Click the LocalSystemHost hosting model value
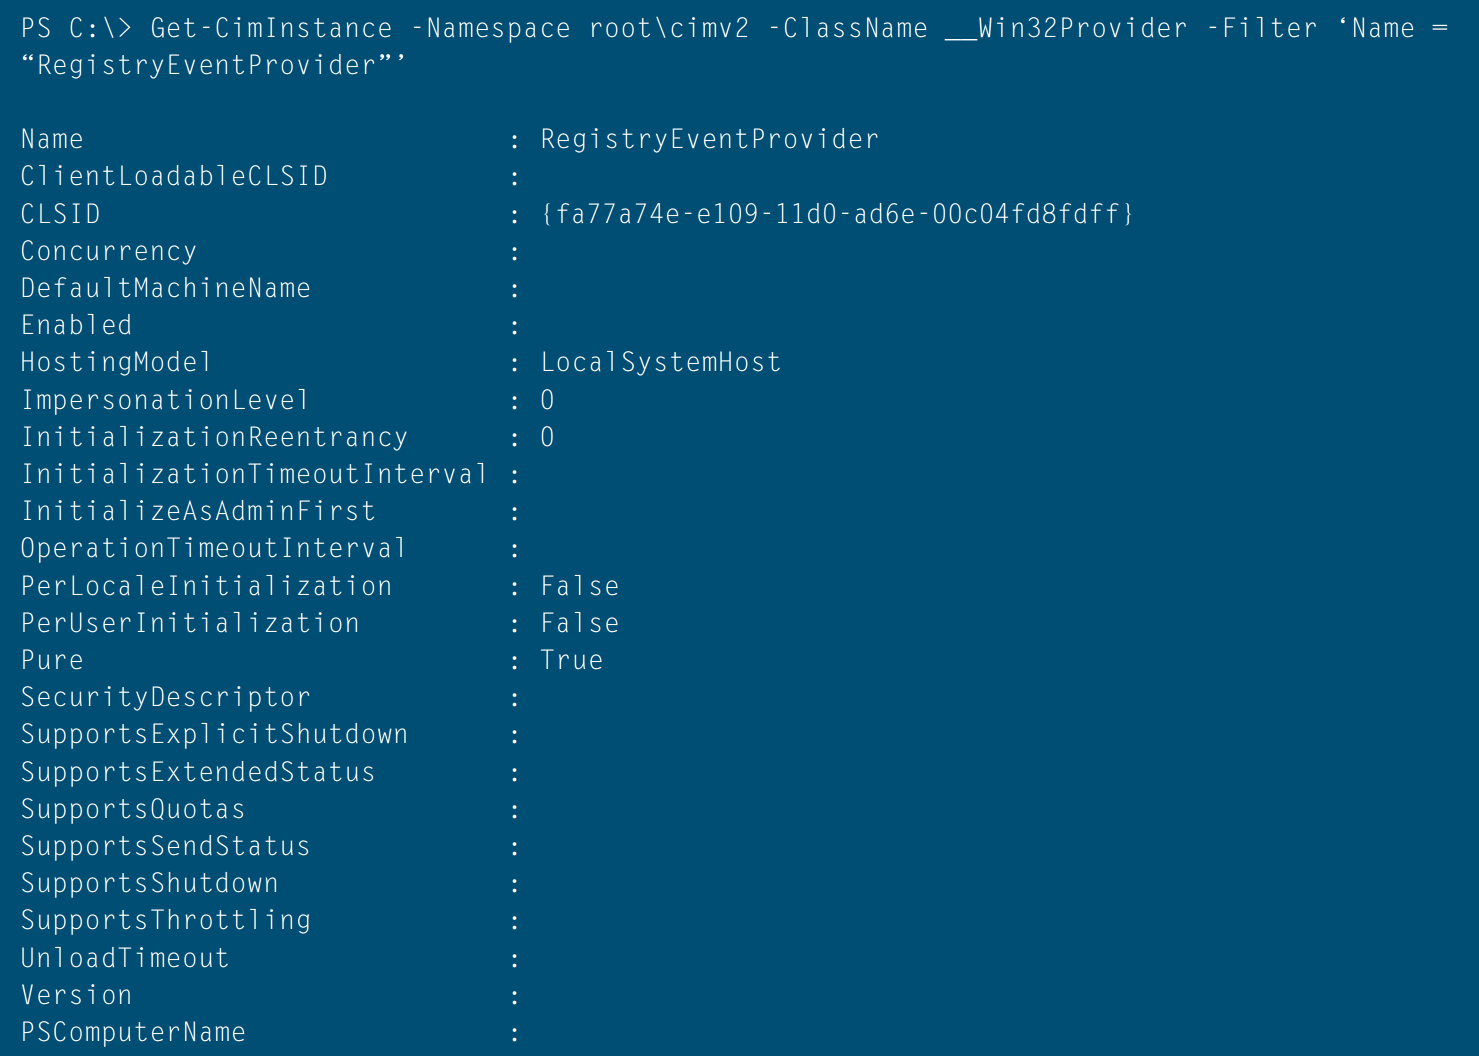Screen dimensions: 1479x1056 click(660, 362)
